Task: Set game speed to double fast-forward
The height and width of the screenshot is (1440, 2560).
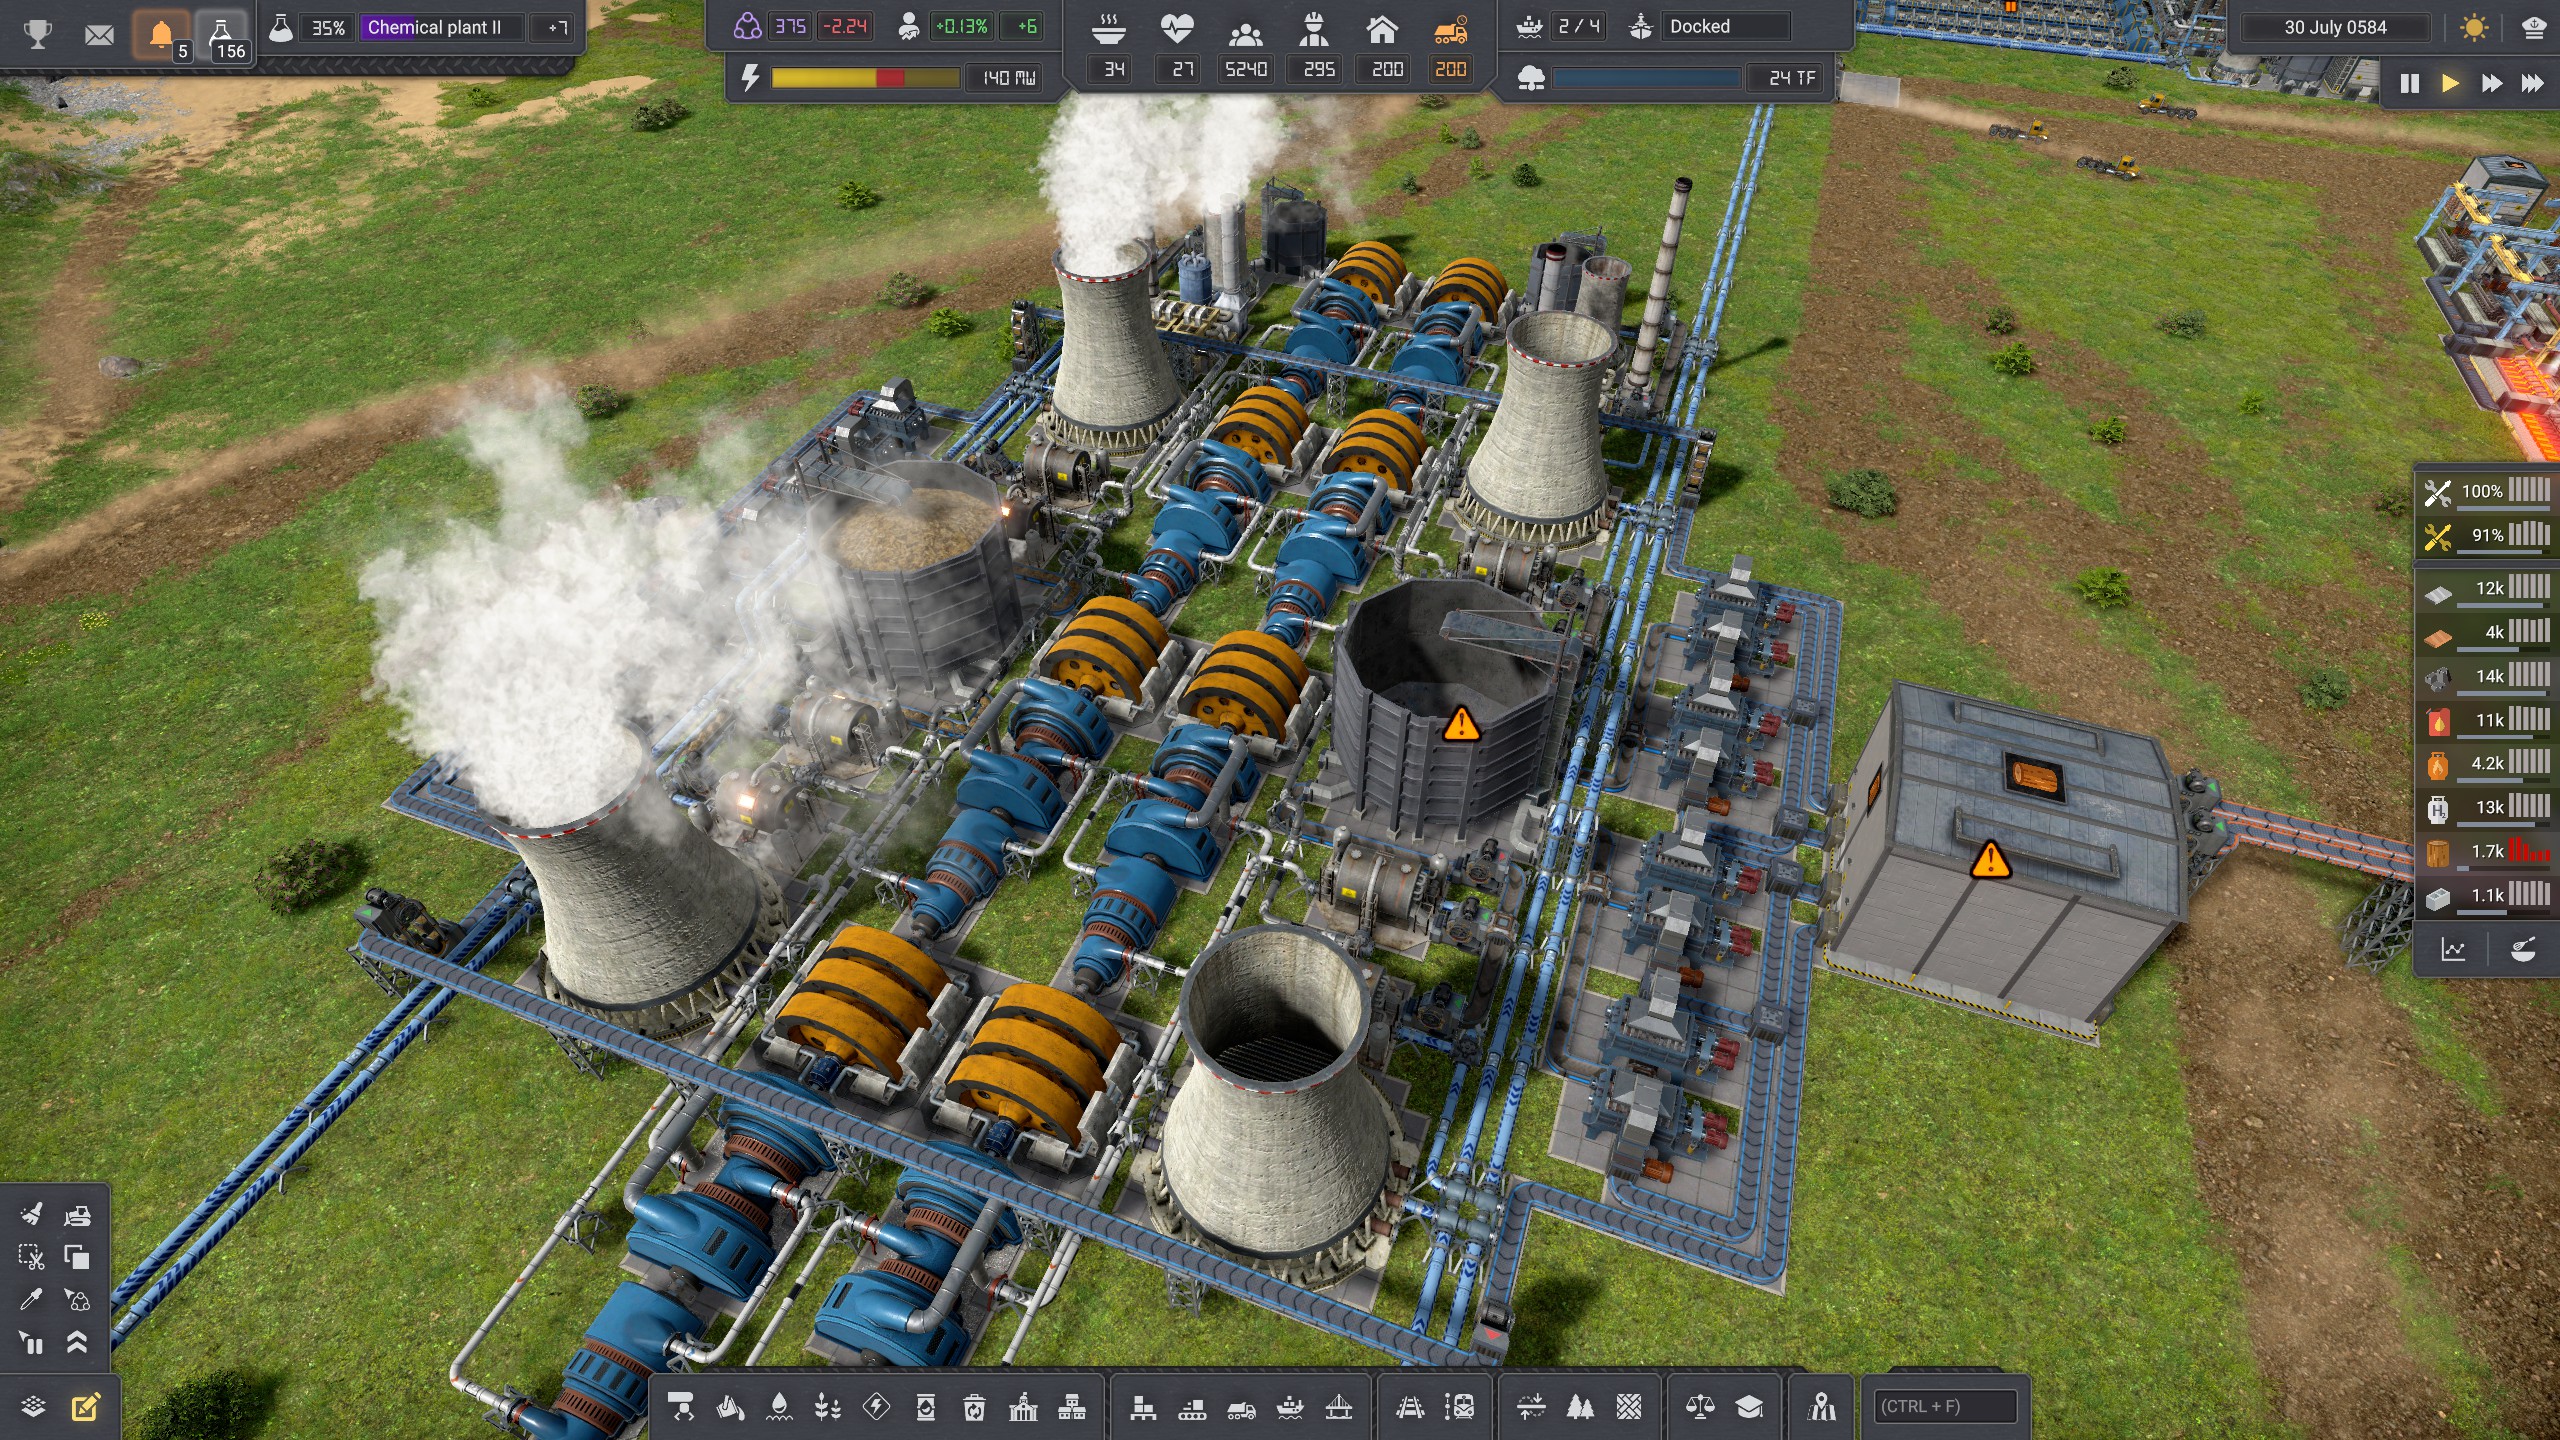Action: (2491, 83)
